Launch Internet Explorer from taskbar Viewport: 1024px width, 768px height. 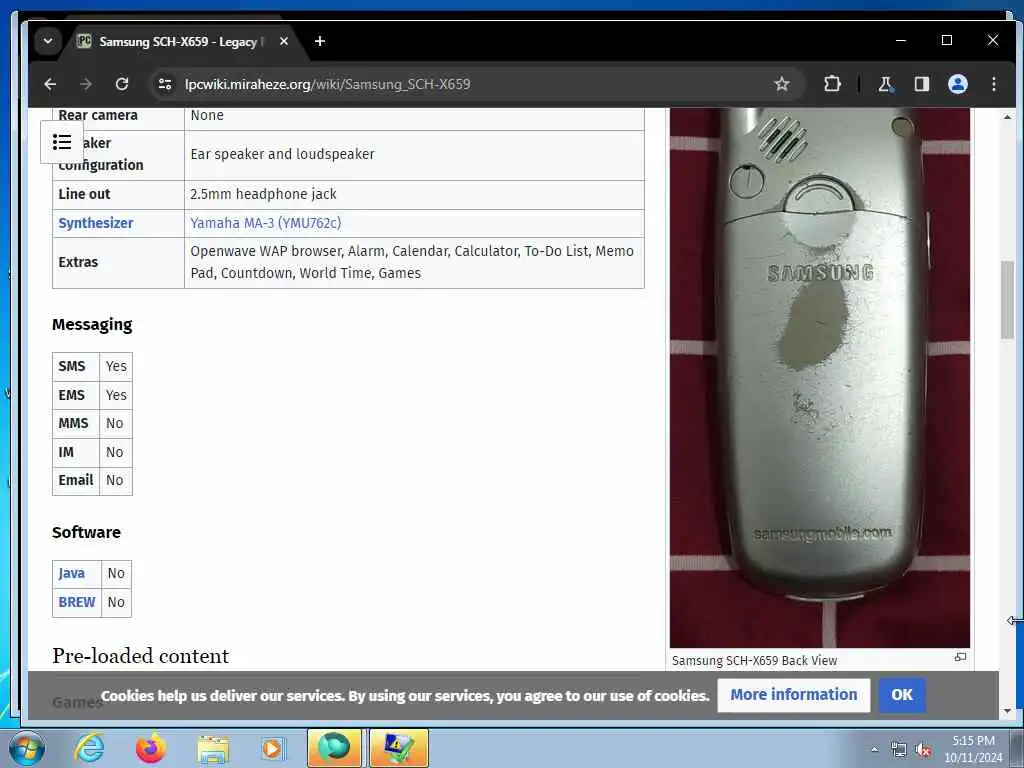[89, 748]
